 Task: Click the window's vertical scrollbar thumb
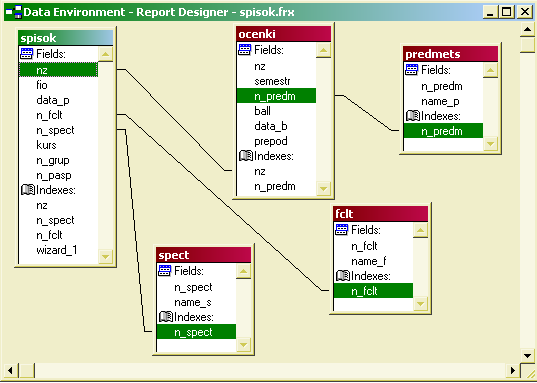[x=527, y=45]
